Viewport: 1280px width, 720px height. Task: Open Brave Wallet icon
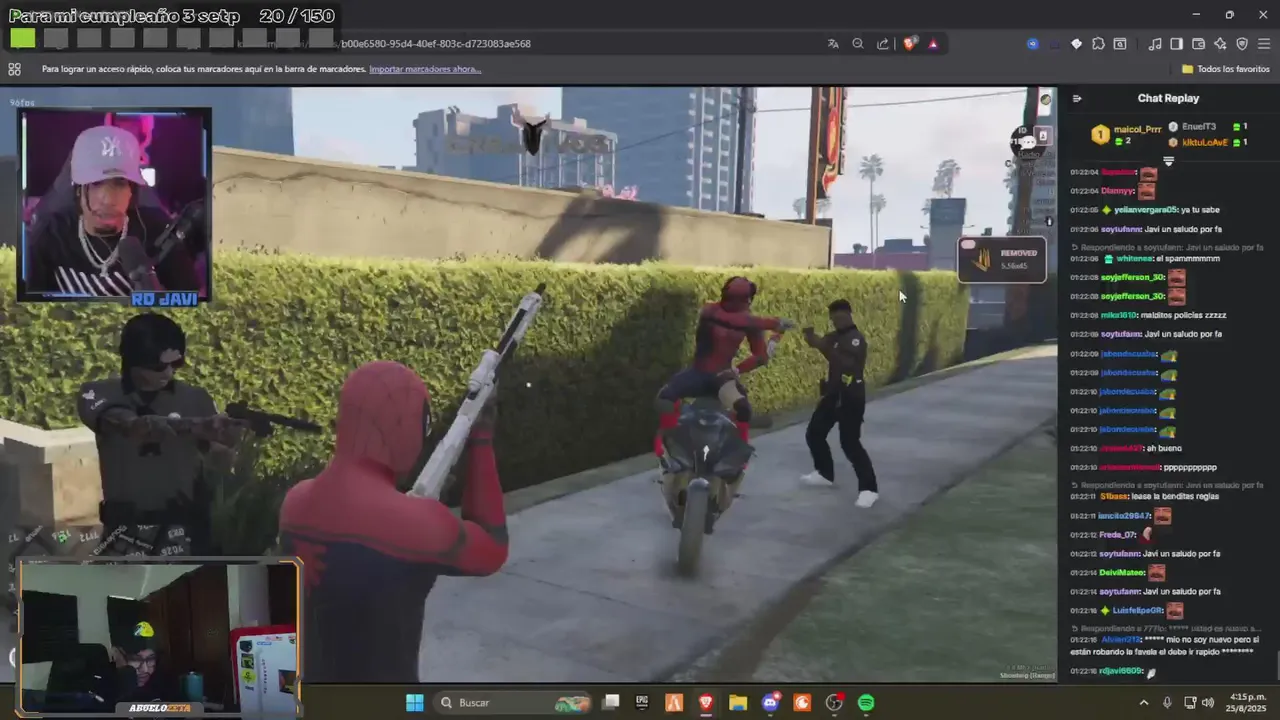click(1199, 44)
